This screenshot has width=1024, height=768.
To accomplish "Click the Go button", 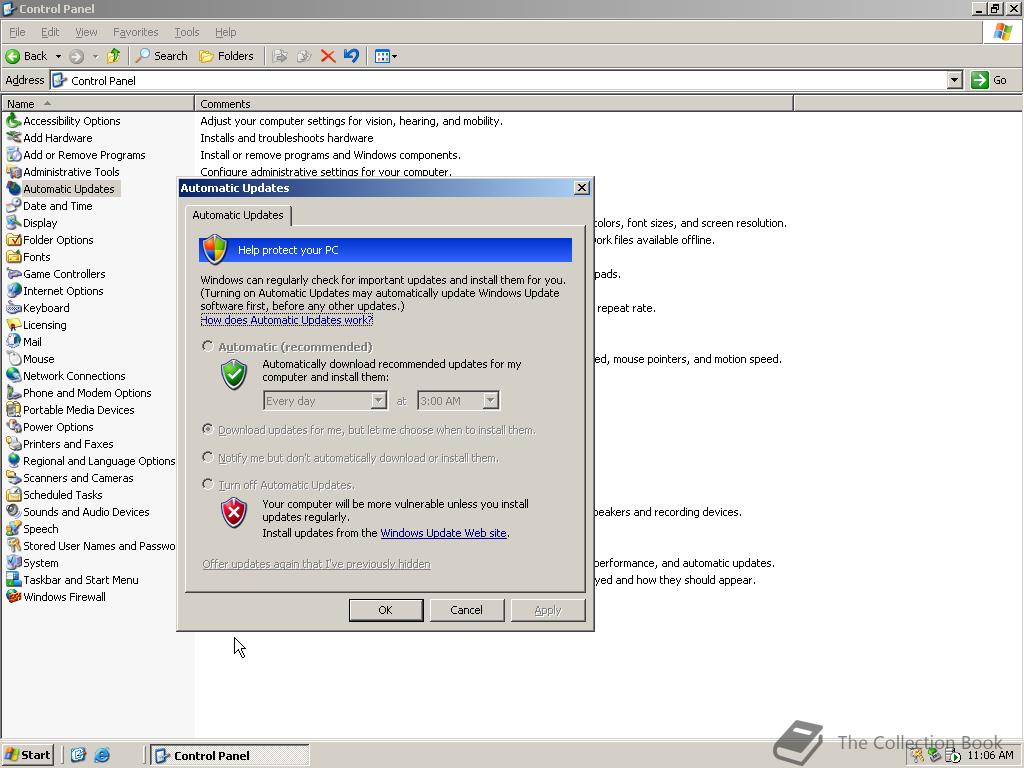I will point(990,80).
